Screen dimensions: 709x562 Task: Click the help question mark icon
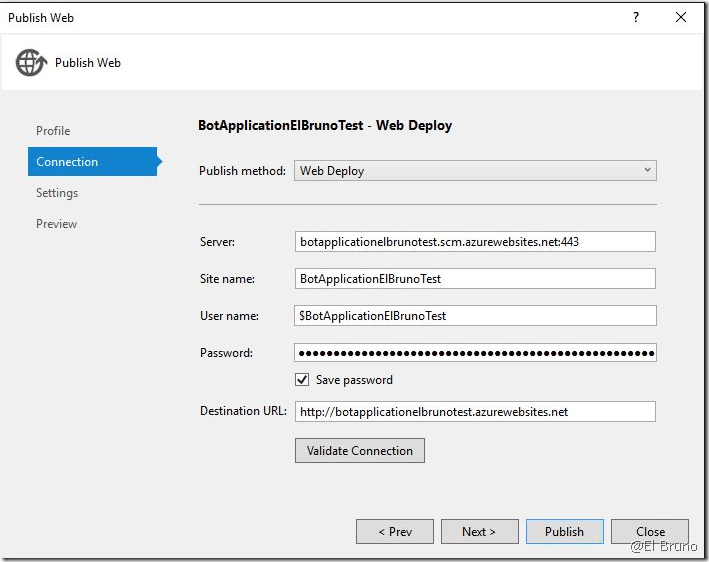pos(636,18)
